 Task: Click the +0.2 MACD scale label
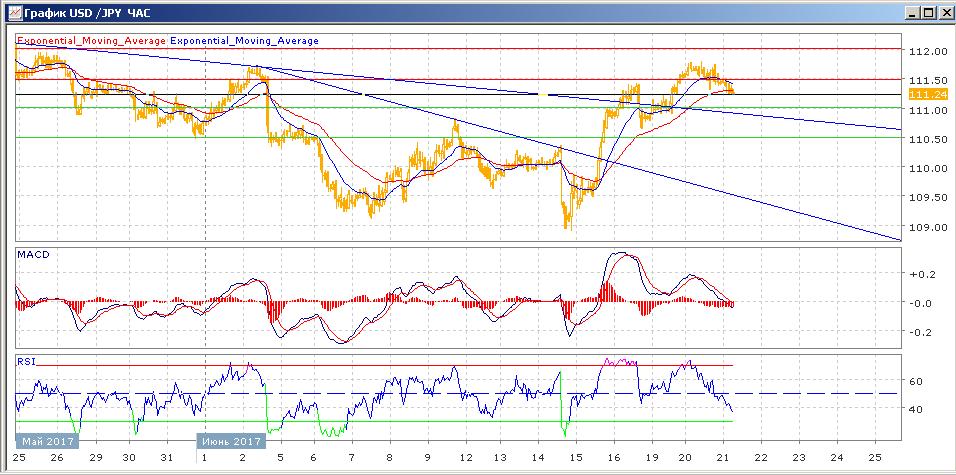click(920, 273)
